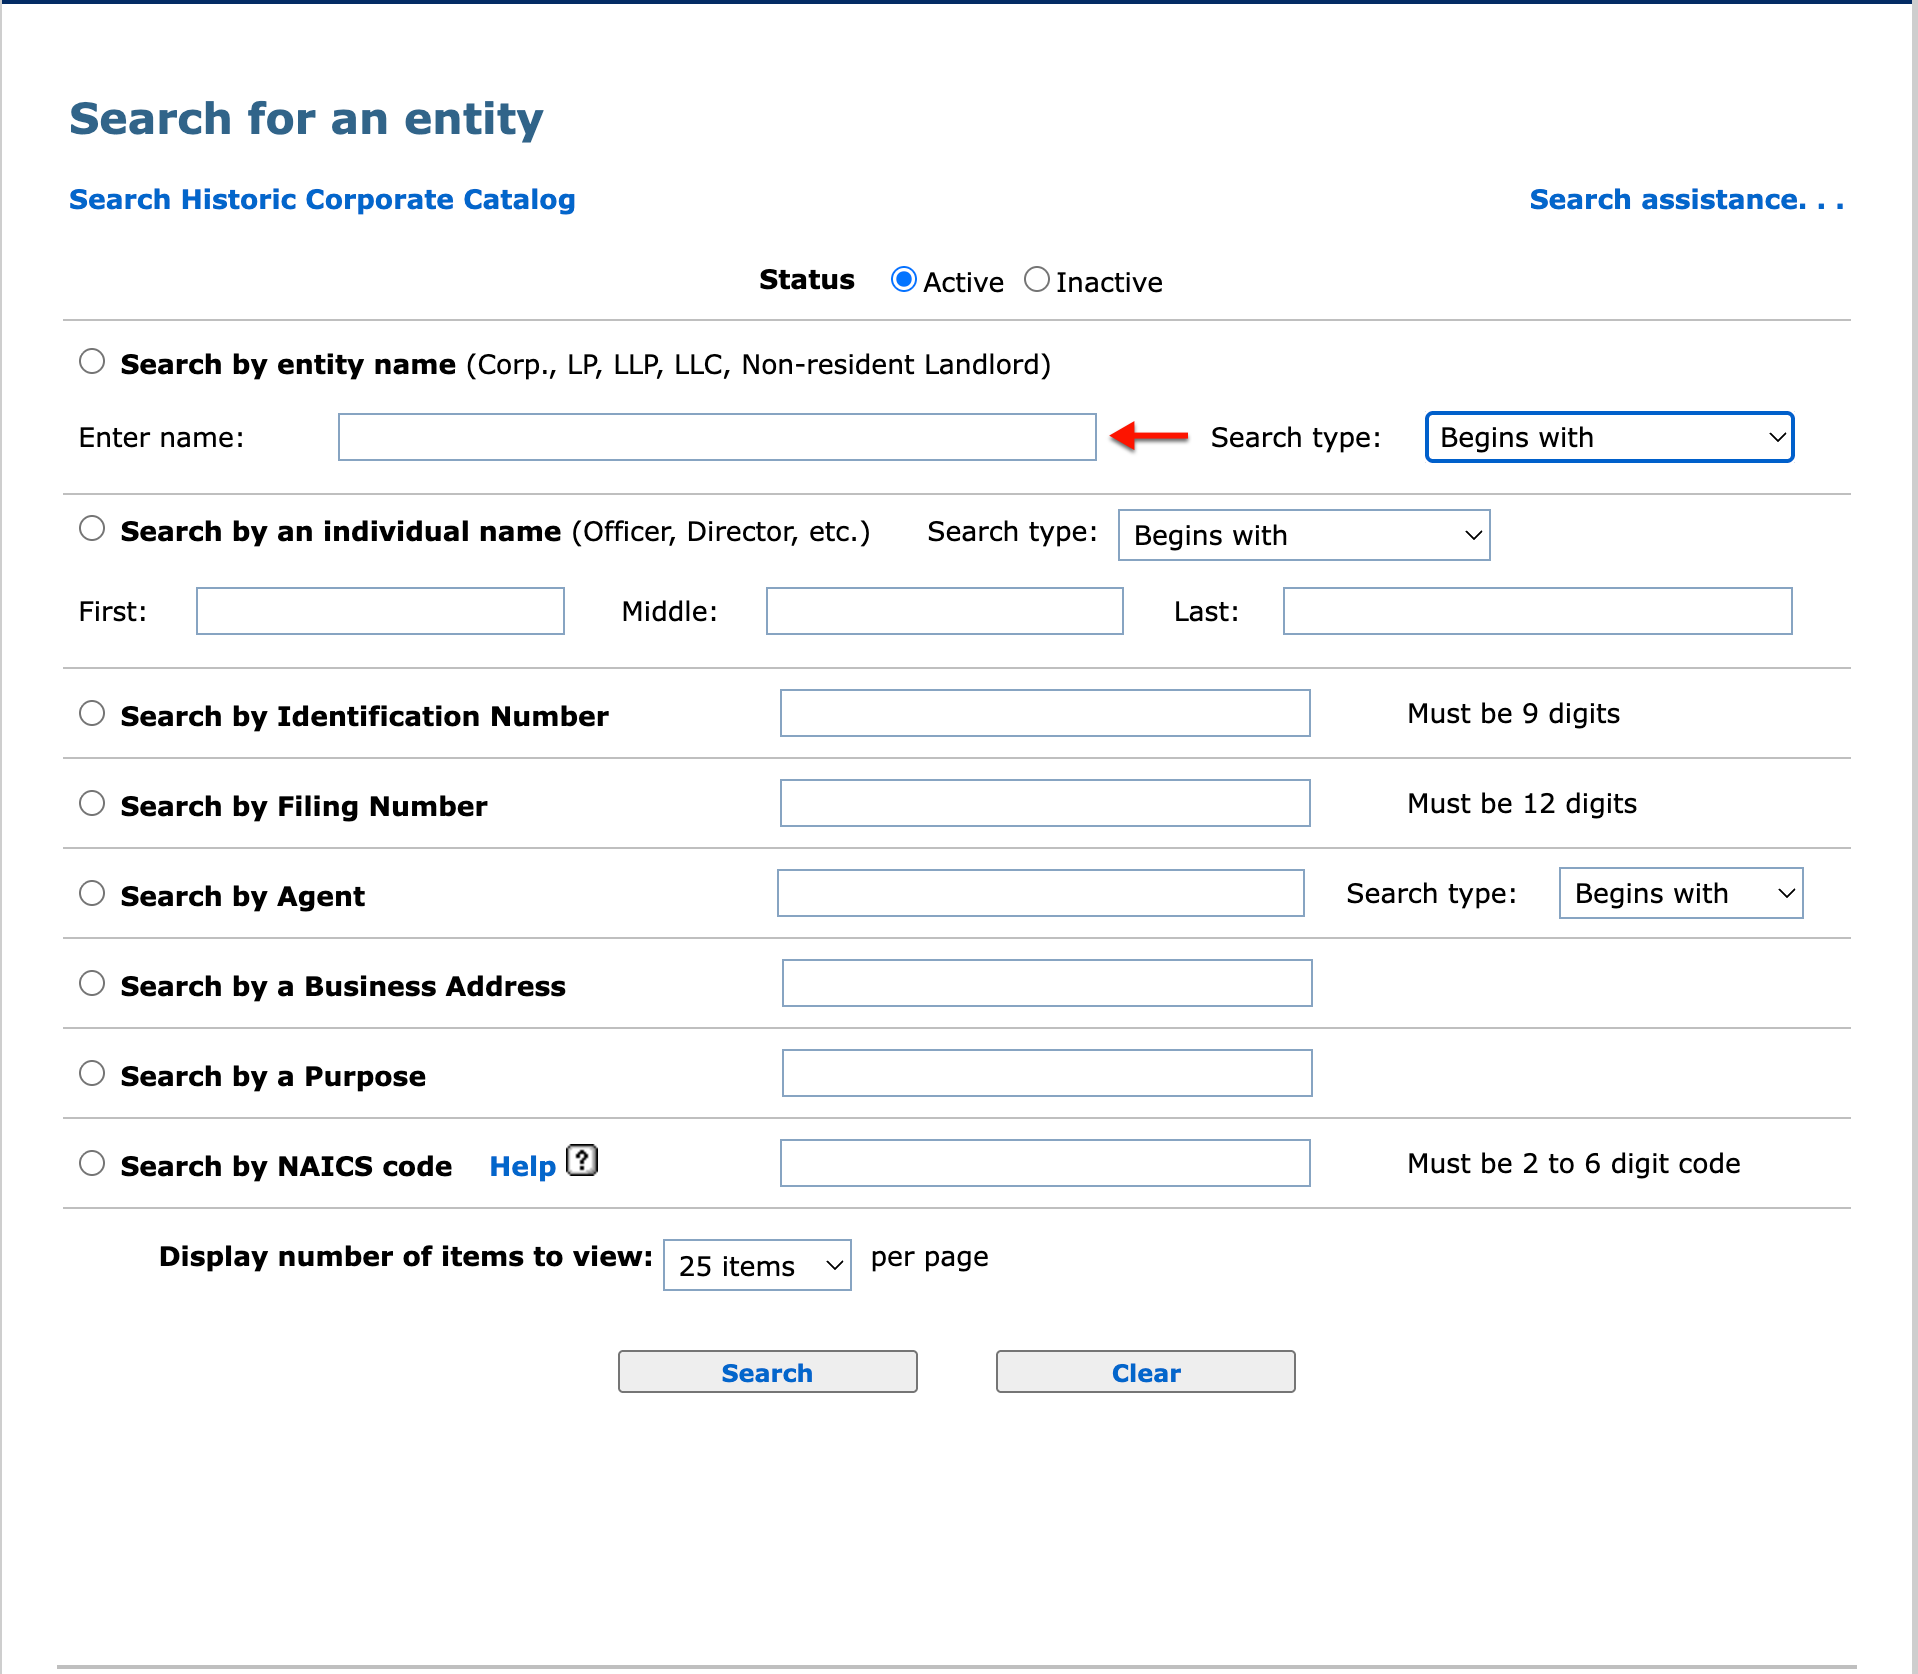Screen dimensions: 1918x1674
Task: Choose Search by NAICS code
Action: click(92, 1164)
